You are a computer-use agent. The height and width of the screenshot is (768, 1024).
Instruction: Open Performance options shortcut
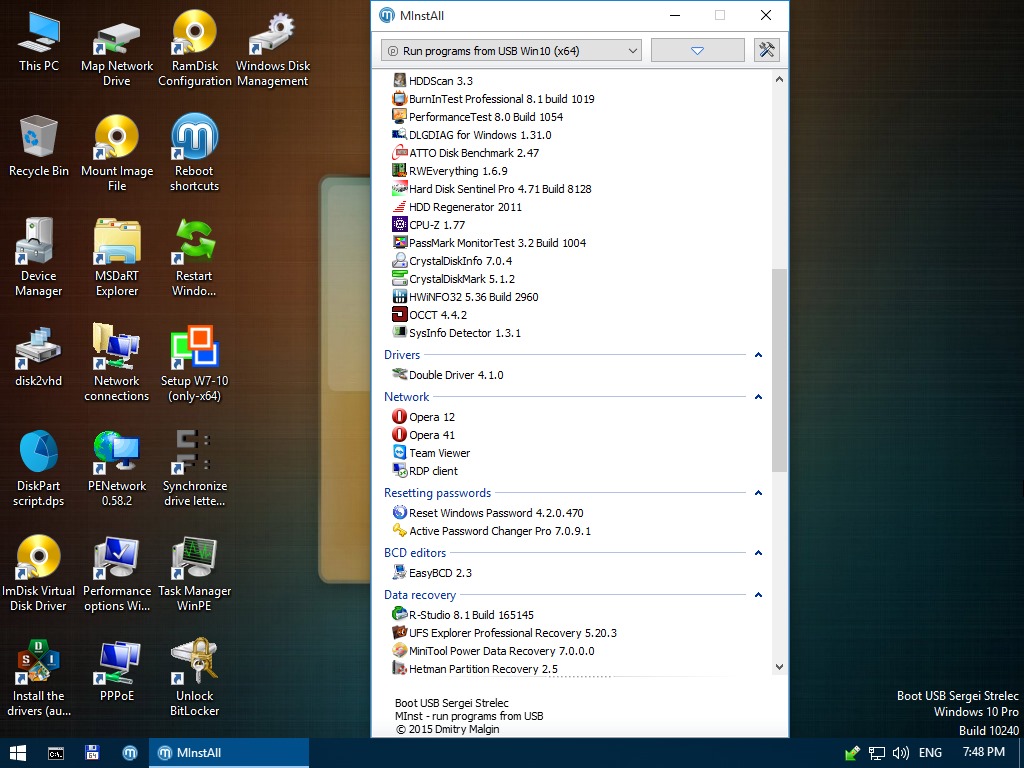[117, 574]
